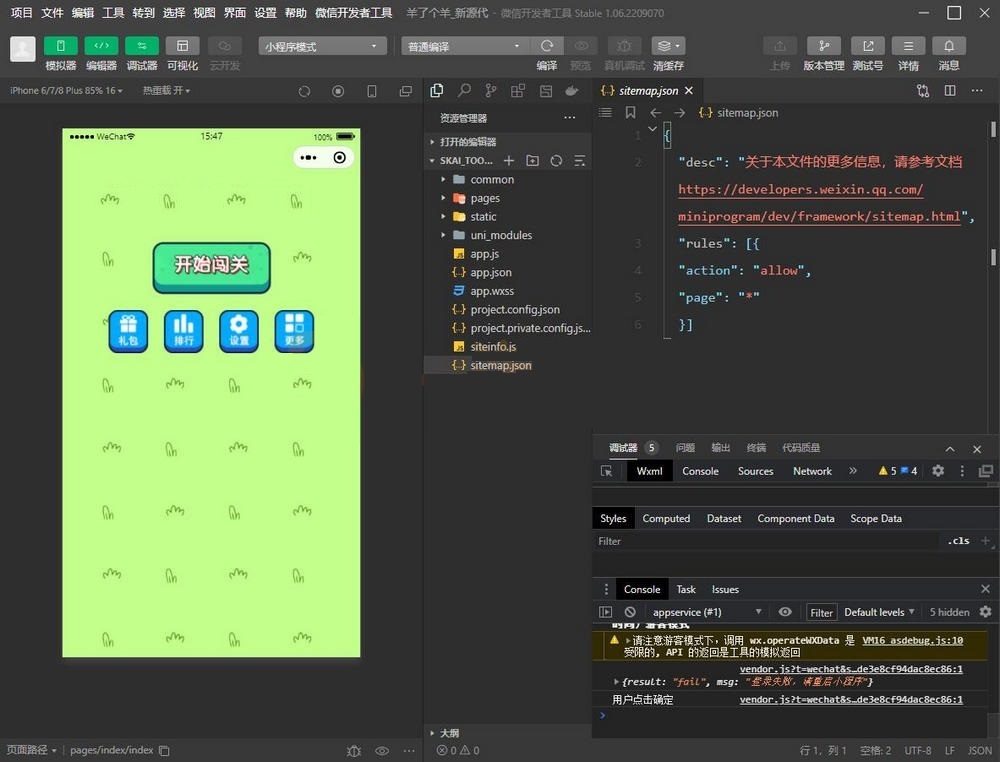Open the 帮助 menu
Screen dimensions: 1000x762
tap(295, 13)
